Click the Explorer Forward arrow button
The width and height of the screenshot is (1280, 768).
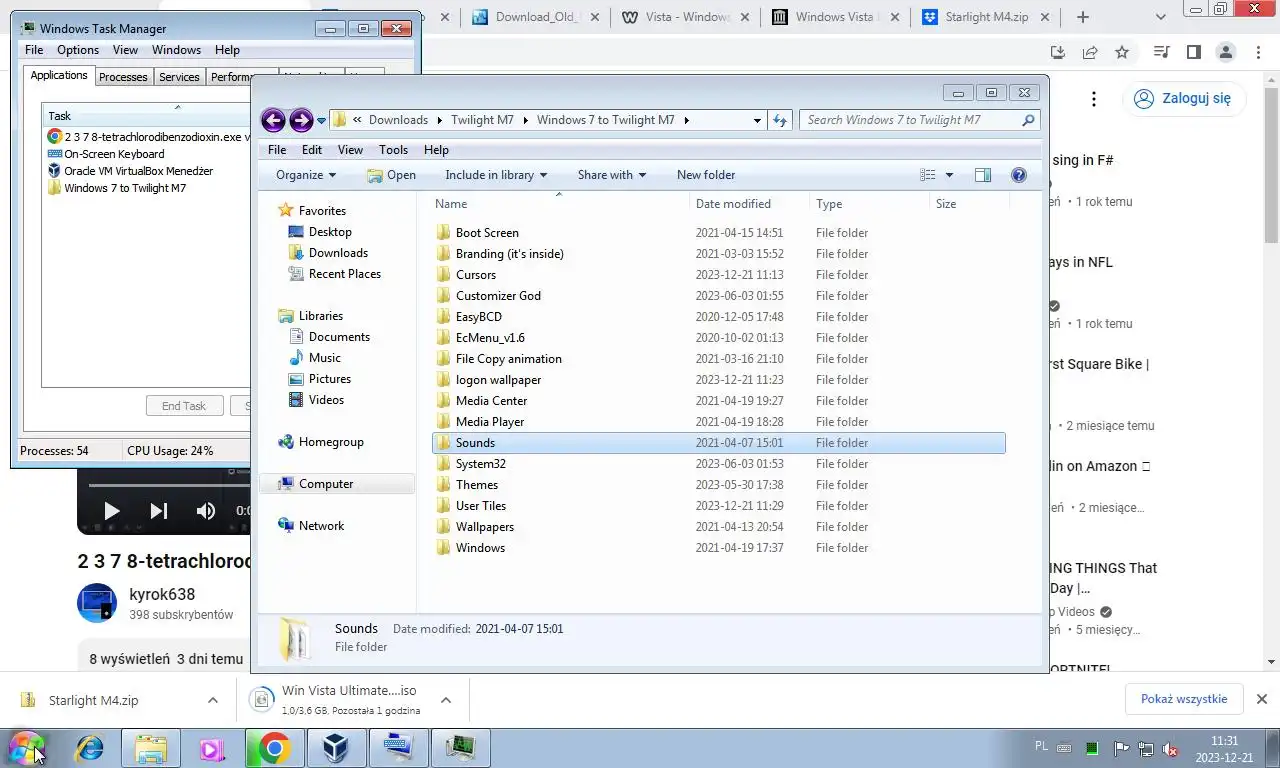301,120
